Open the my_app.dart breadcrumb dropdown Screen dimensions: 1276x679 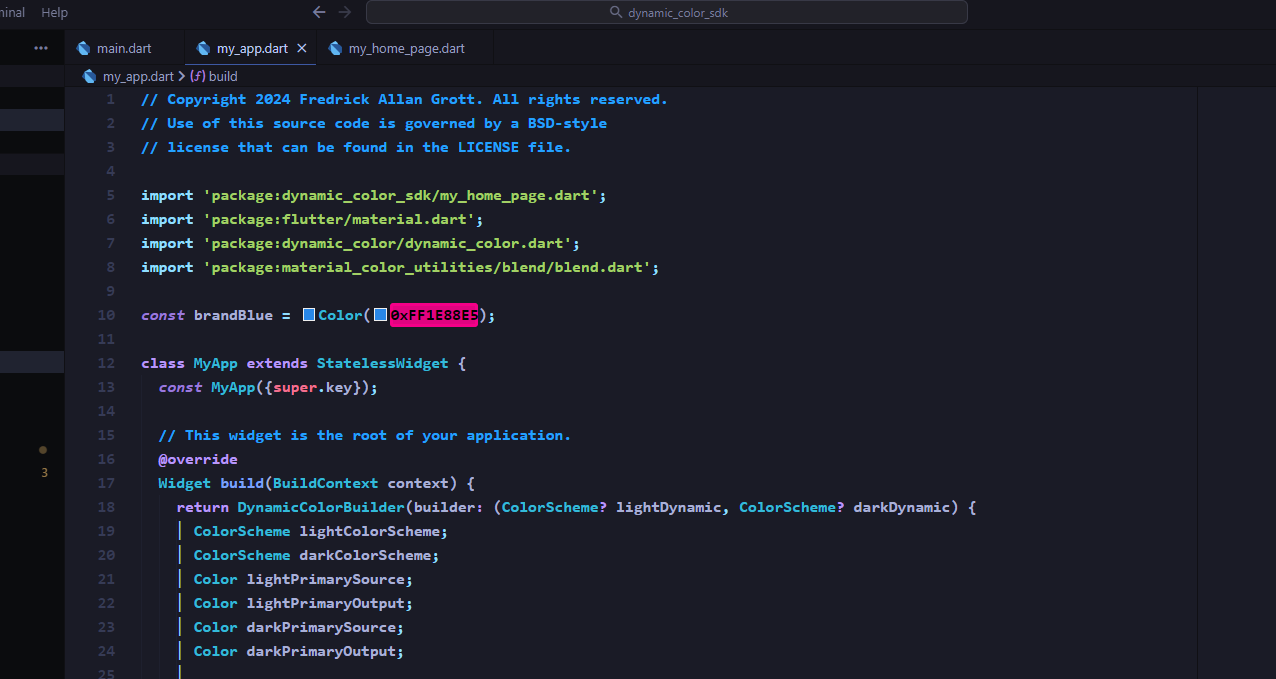[x=139, y=75]
